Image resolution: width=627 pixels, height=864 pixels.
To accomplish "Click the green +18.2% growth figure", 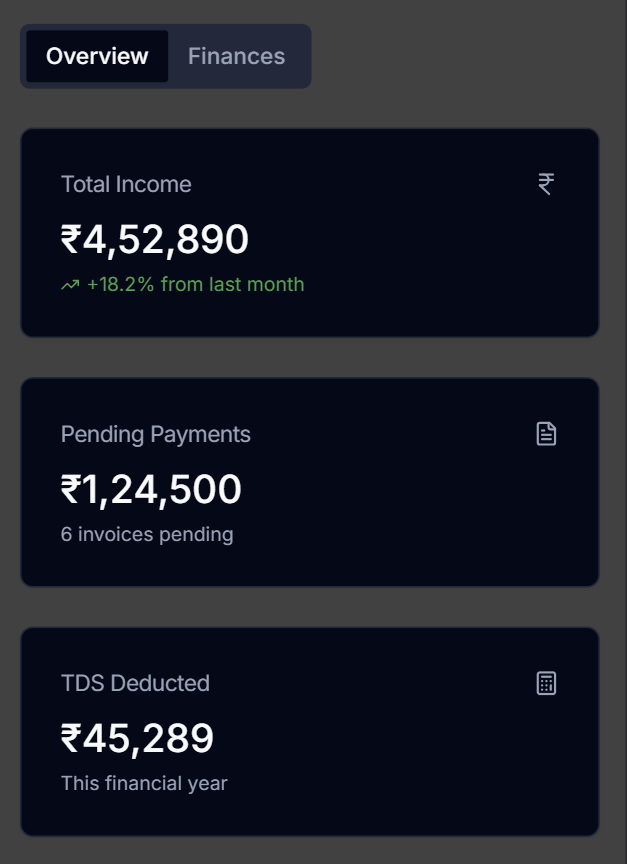I will (121, 285).
